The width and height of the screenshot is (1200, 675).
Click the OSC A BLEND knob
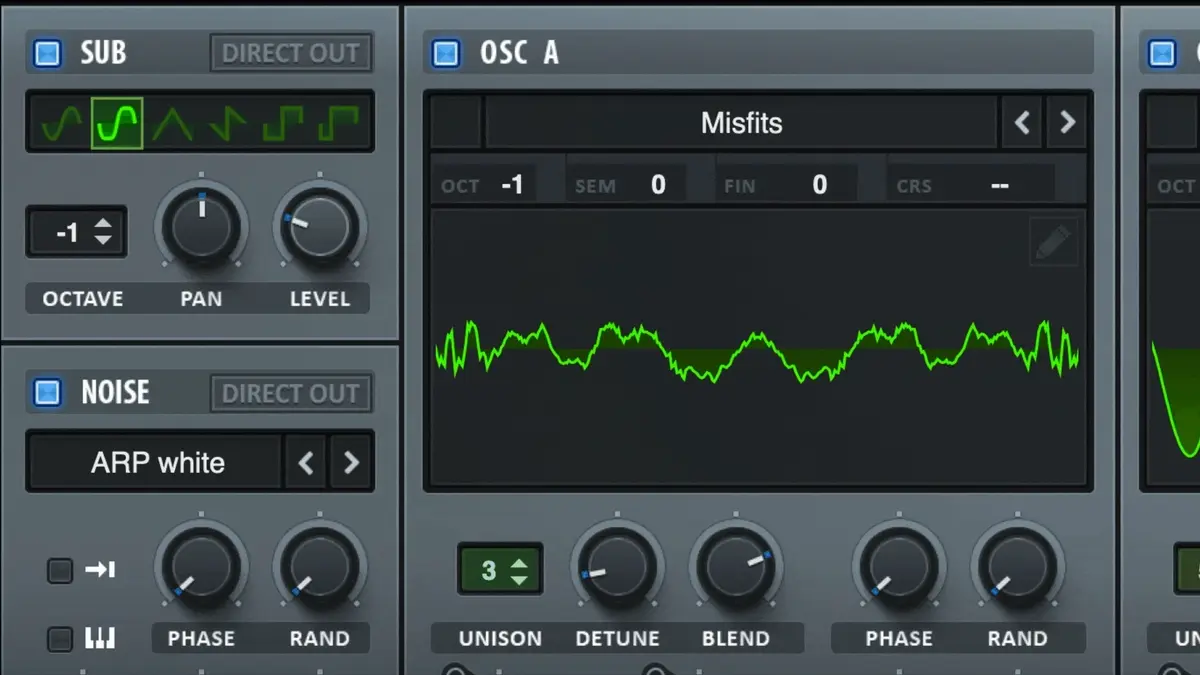[x=736, y=567]
